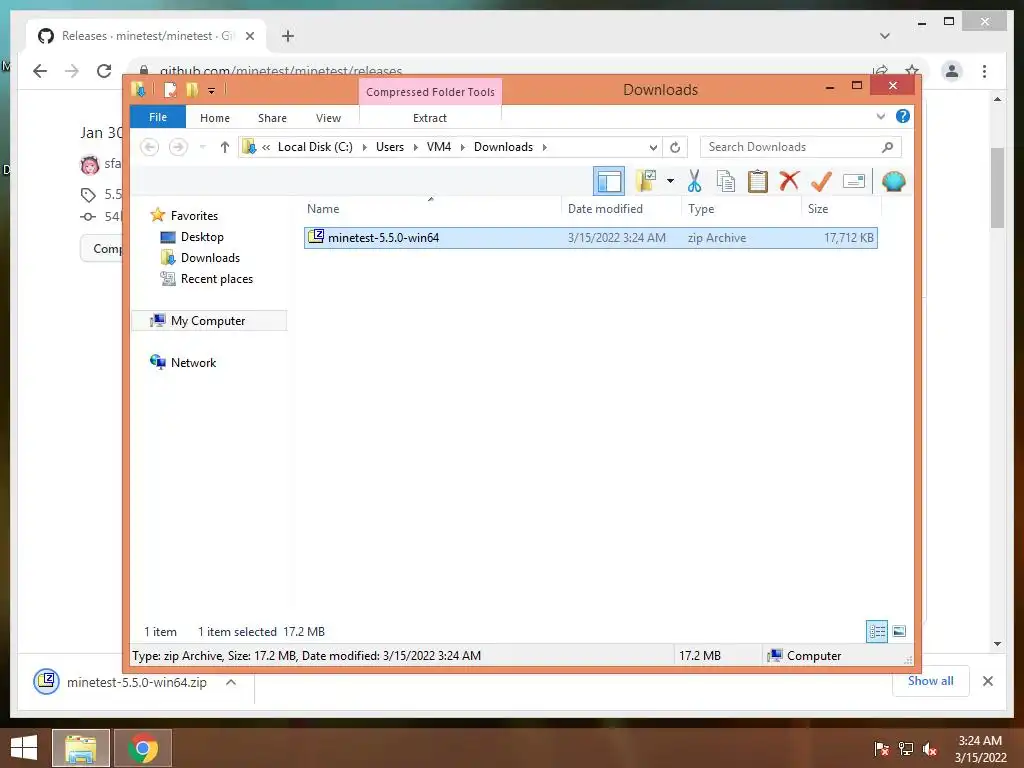Close the Chrome downloads bar

click(987, 681)
